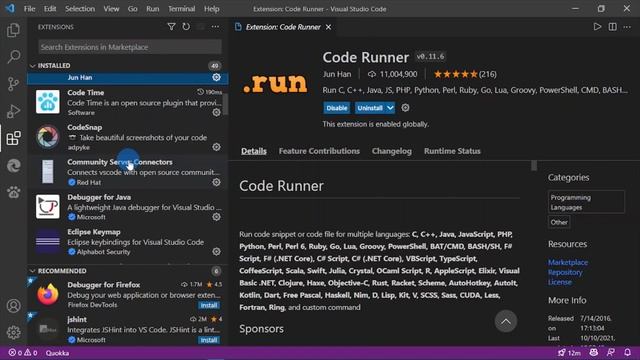The height and width of the screenshot is (360, 640).
Task: Click the extensions list scrollbar
Action: (225, 104)
